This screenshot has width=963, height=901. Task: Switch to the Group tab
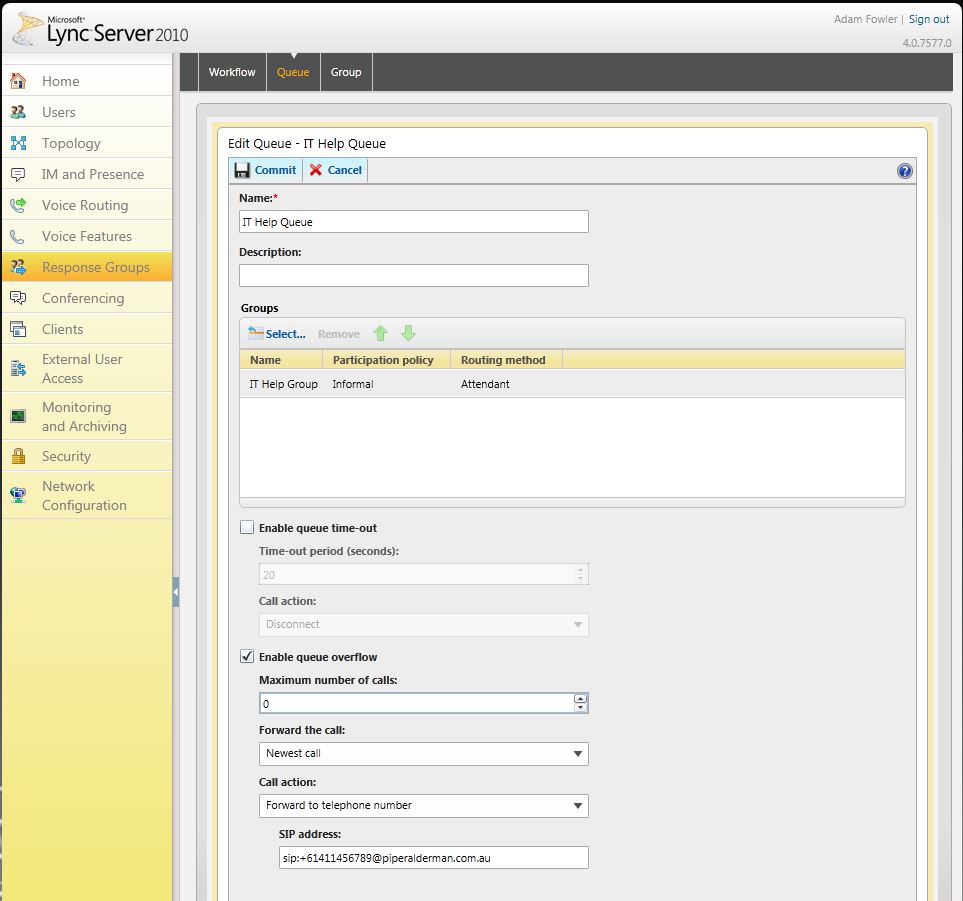coord(346,72)
